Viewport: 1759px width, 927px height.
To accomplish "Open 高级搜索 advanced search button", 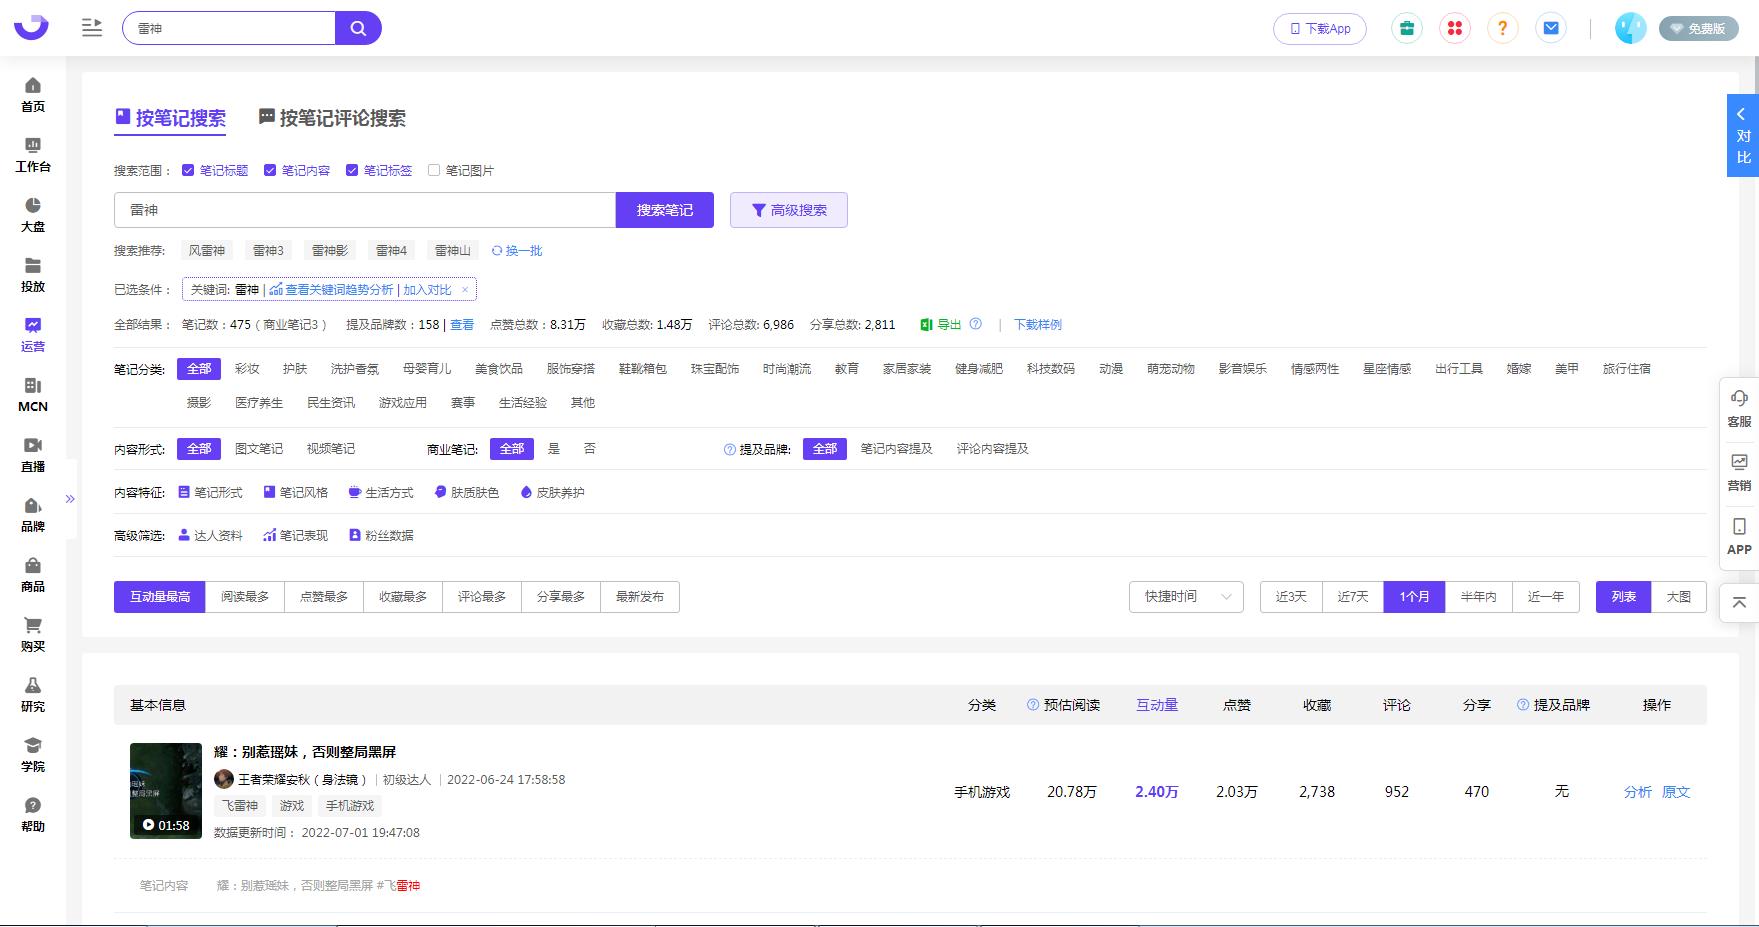I will point(789,210).
